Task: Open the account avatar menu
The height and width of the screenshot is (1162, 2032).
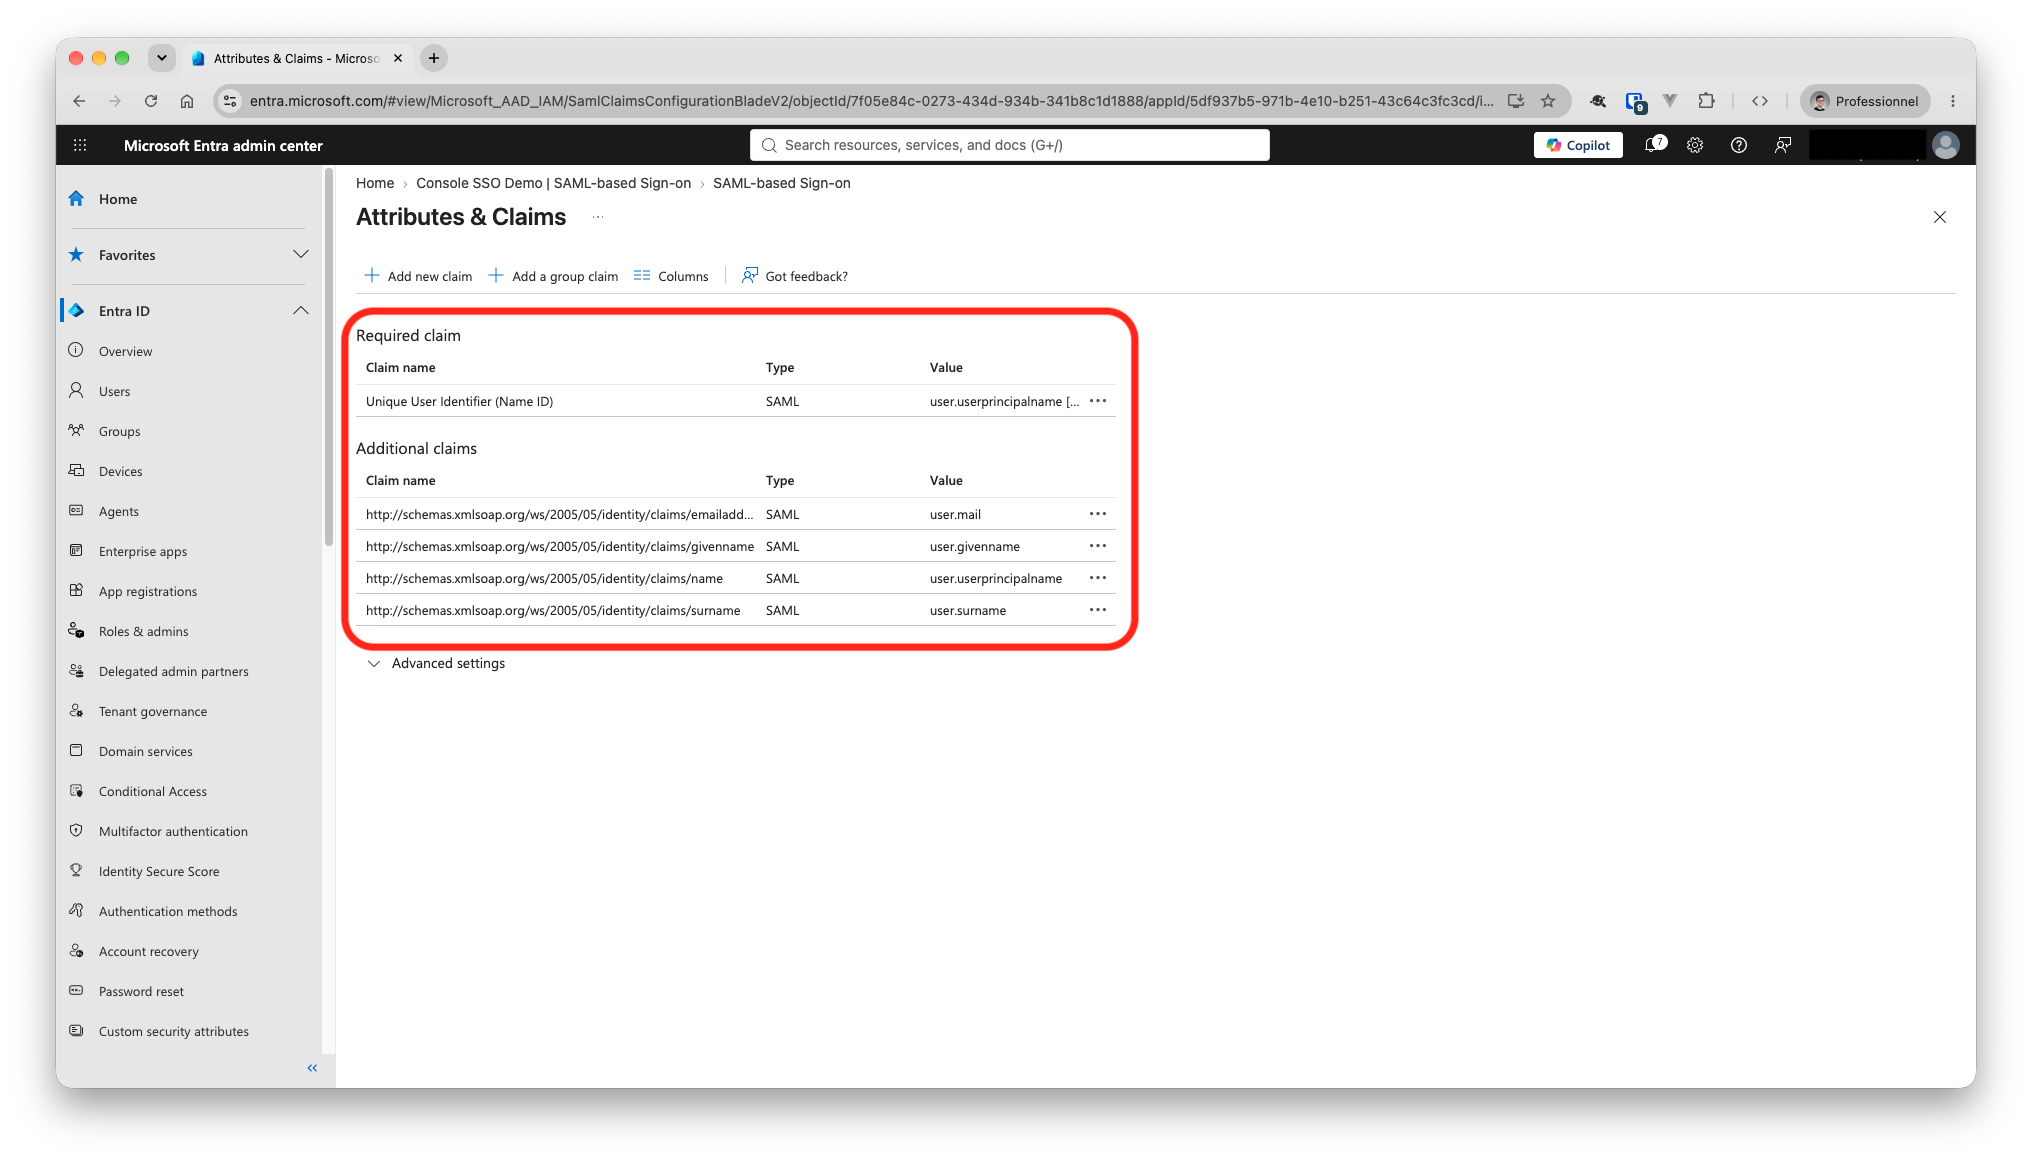Action: click(1945, 145)
